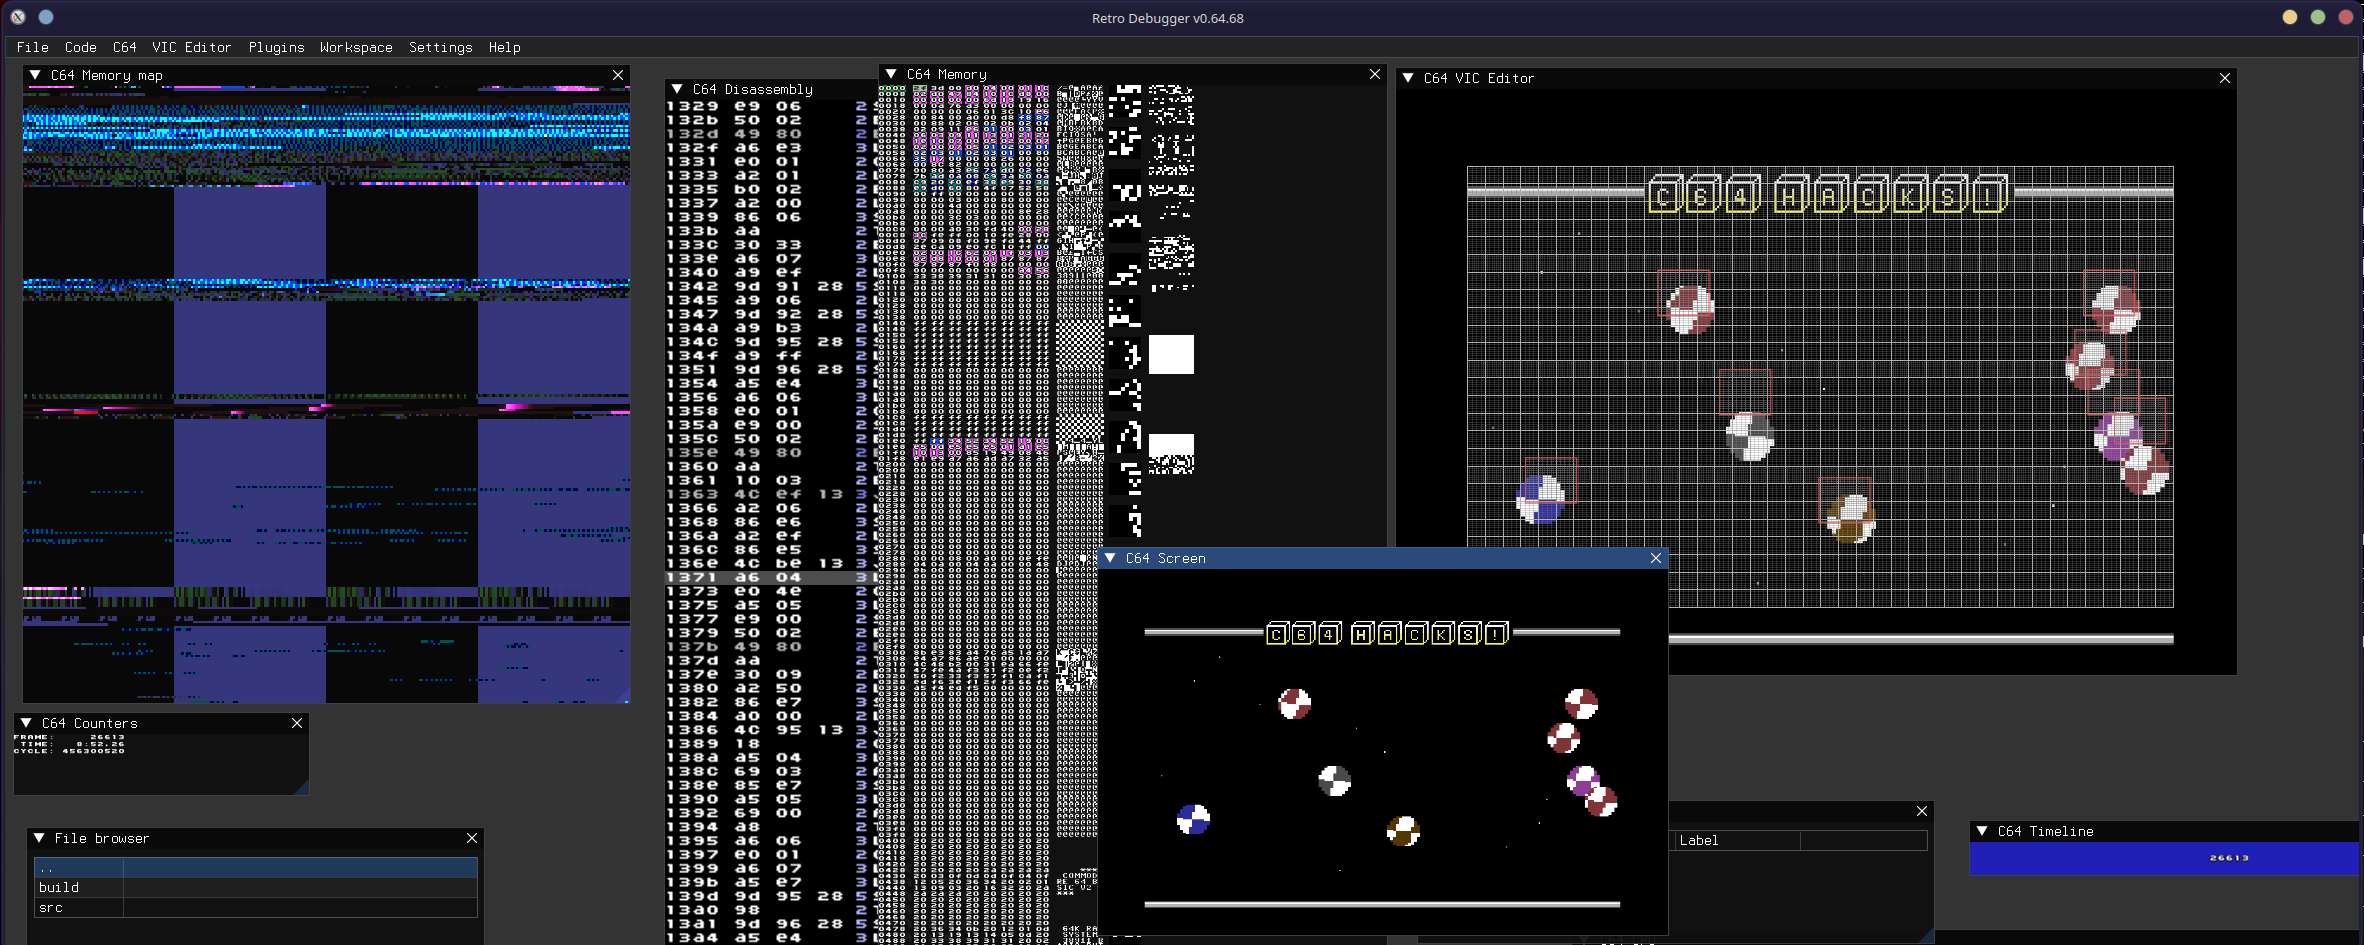
Task: Click the Label column header
Action: pos(1736,840)
